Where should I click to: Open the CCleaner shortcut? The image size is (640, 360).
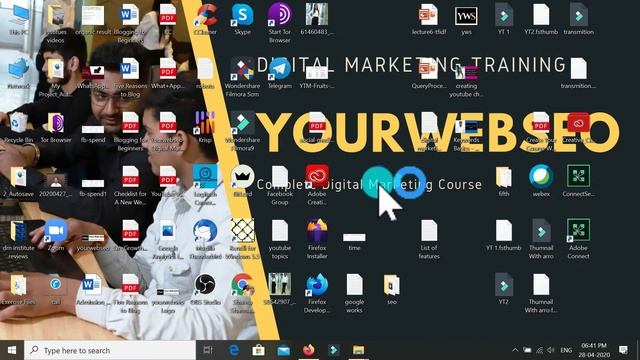pyautogui.click(x=205, y=20)
